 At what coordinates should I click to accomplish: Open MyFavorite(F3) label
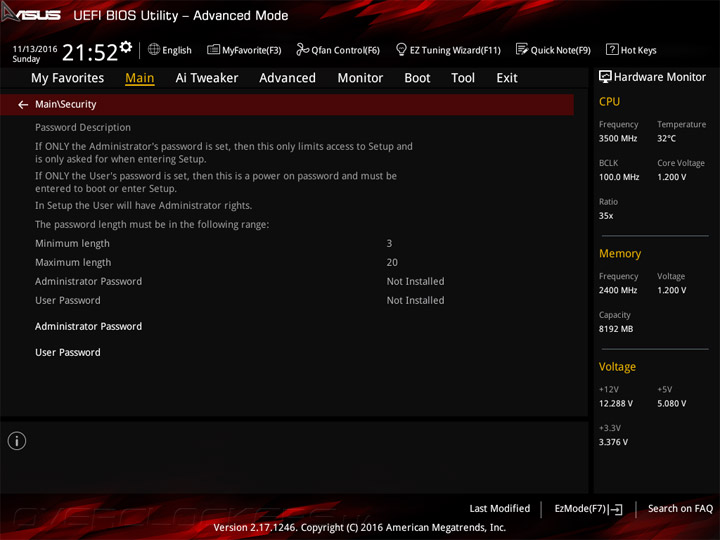(252, 51)
